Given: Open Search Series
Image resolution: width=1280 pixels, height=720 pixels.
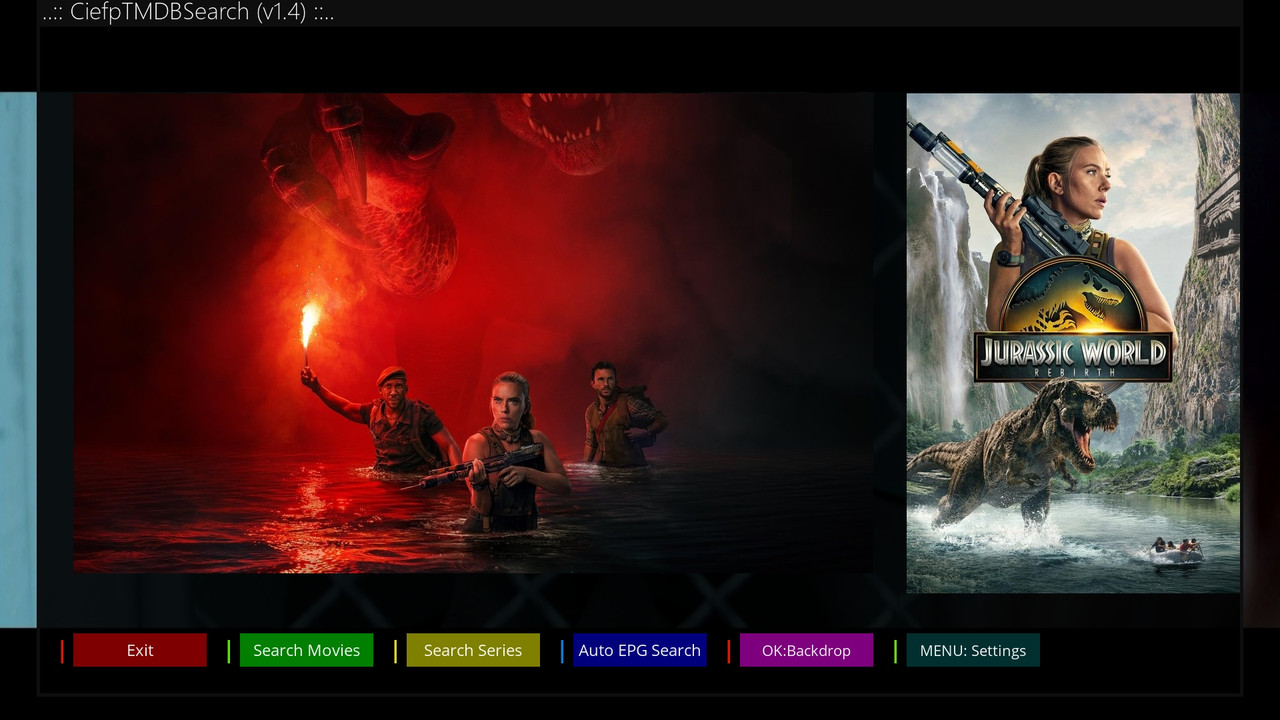Looking at the screenshot, I should click(x=473, y=650).
